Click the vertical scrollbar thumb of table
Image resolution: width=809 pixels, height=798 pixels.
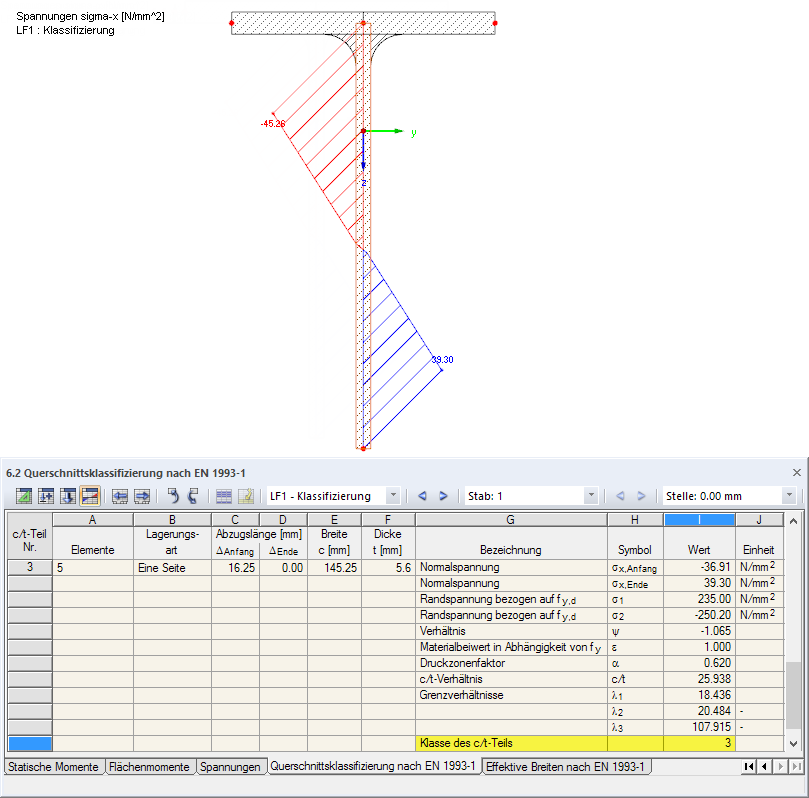pos(794,696)
